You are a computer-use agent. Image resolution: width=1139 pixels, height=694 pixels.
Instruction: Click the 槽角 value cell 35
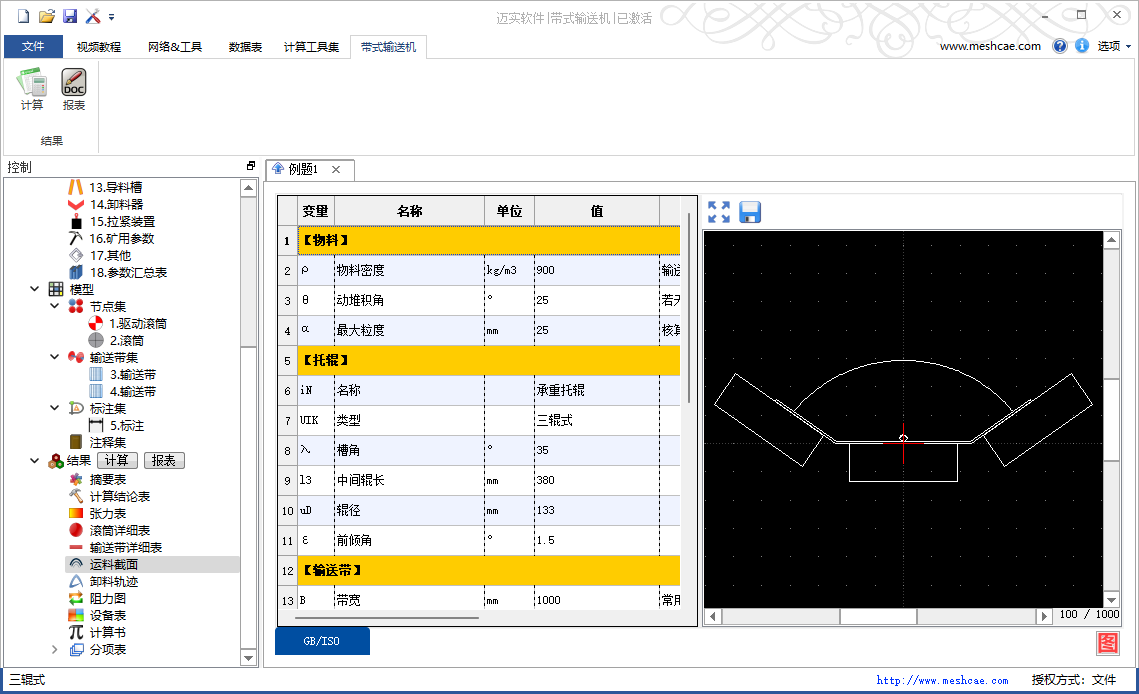(x=596, y=450)
